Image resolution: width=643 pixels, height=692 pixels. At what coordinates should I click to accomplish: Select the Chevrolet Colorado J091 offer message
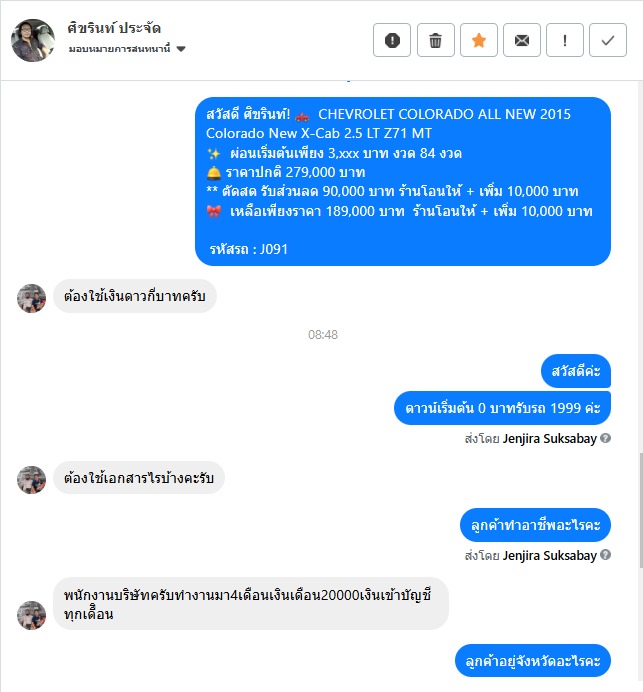coord(402,181)
